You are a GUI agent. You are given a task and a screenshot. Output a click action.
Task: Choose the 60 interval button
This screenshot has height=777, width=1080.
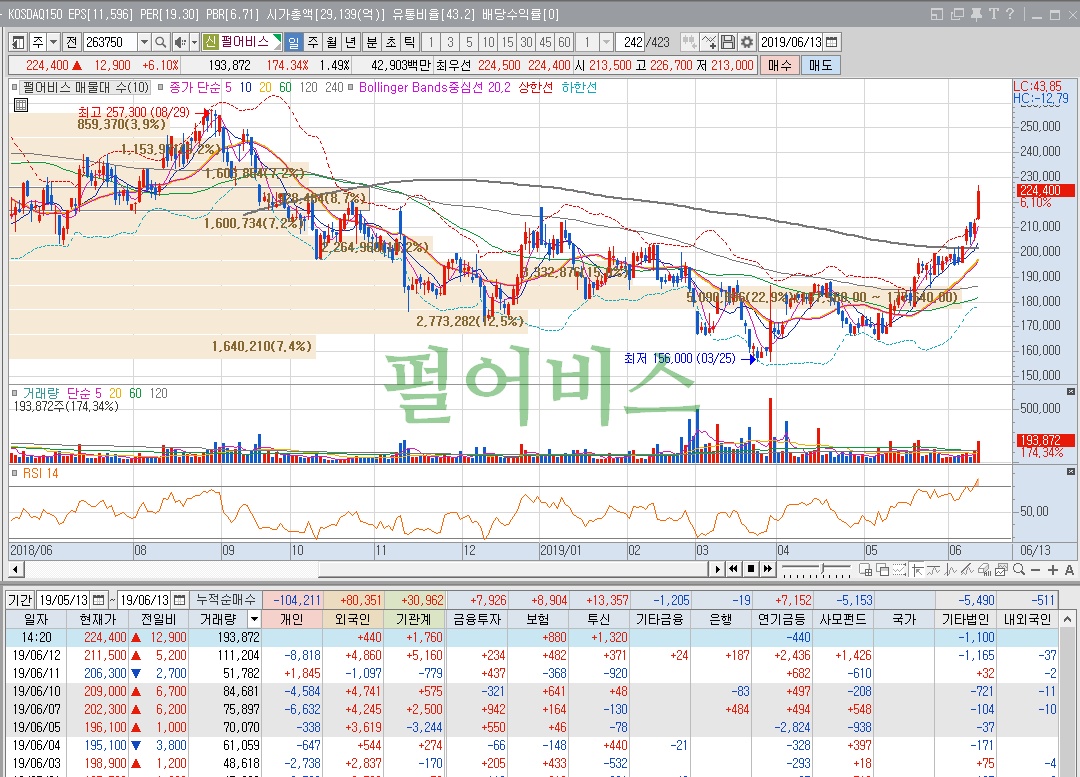564,42
